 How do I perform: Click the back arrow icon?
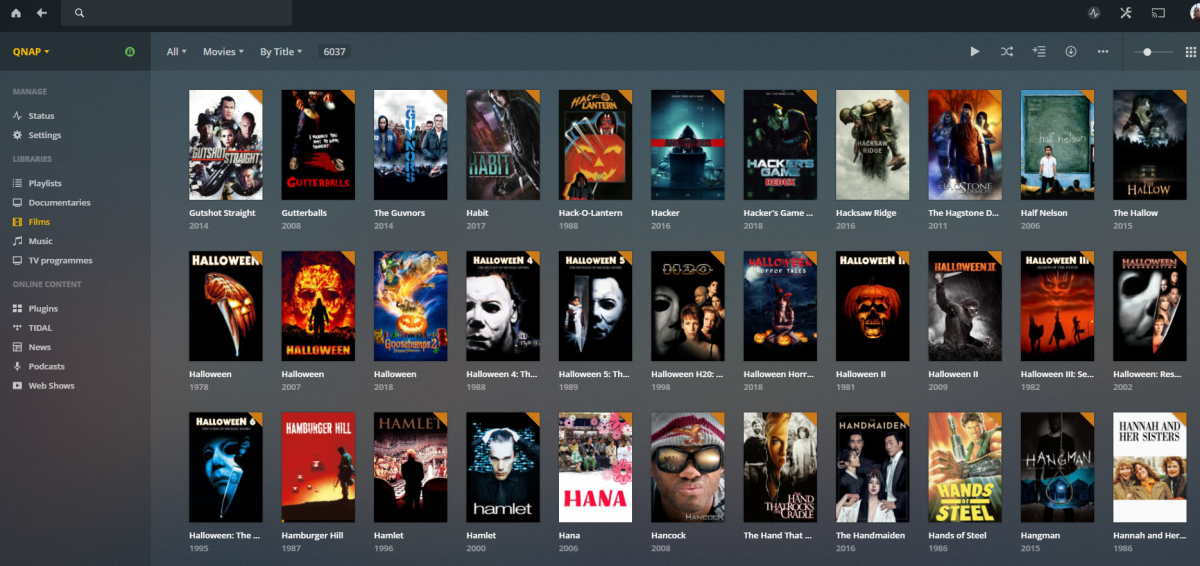(x=42, y=13)
